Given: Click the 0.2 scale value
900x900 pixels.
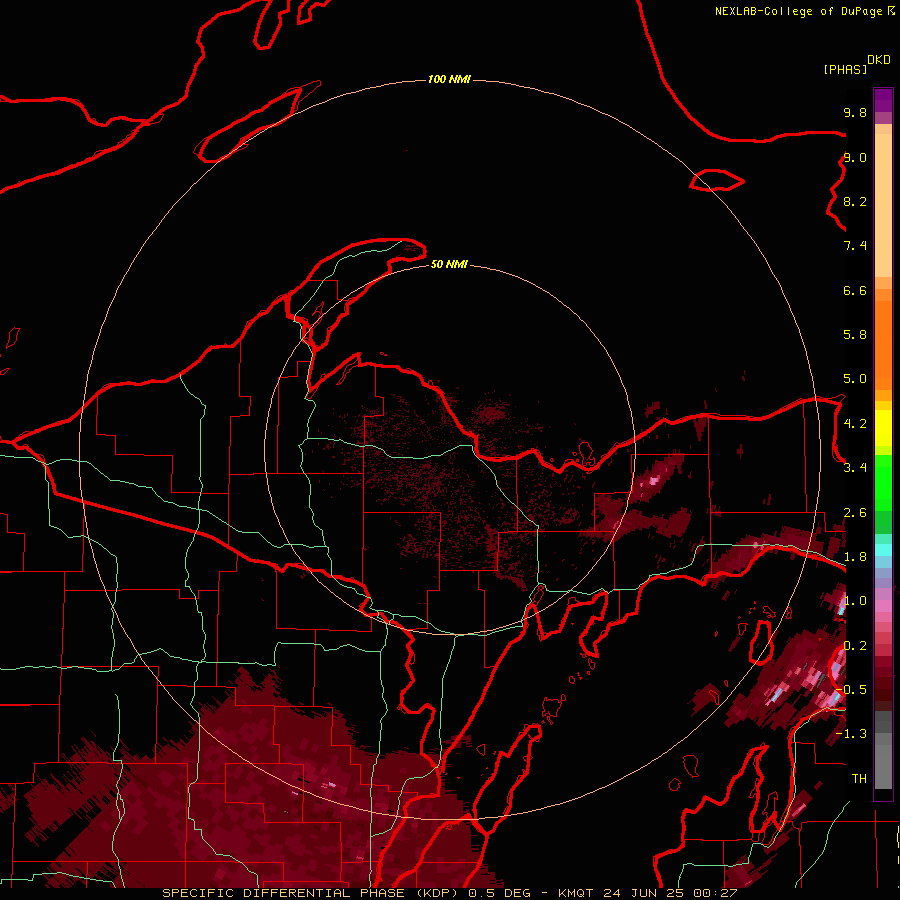Looking at the screenshot, I should [855, 646].
